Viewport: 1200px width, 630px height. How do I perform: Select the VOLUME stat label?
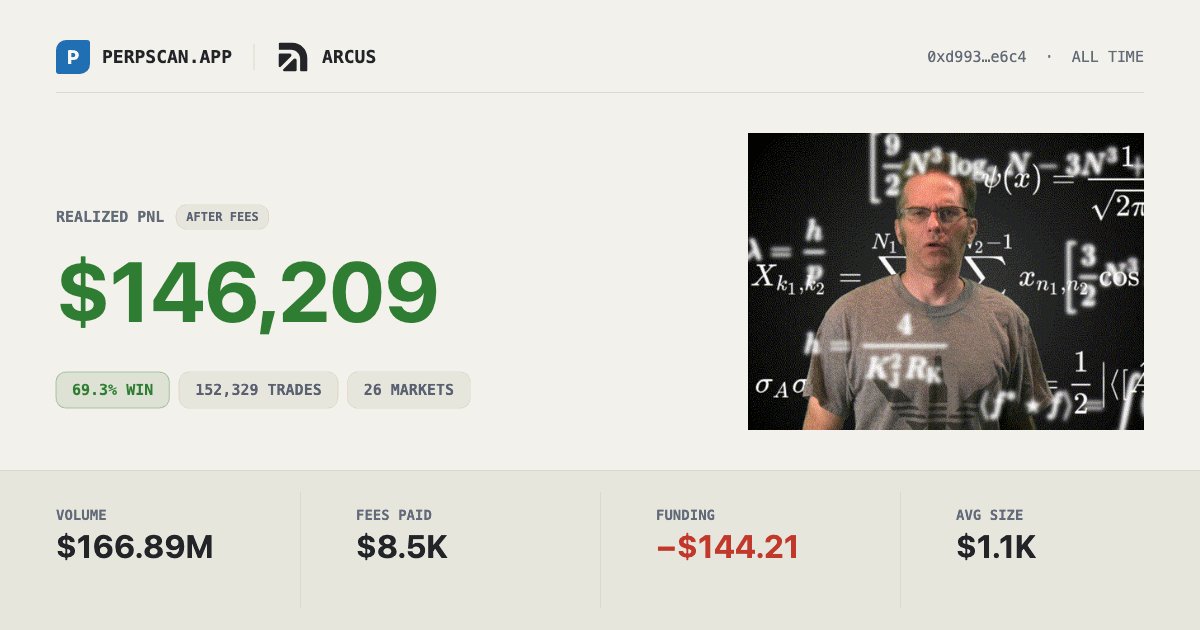[81, 515]
